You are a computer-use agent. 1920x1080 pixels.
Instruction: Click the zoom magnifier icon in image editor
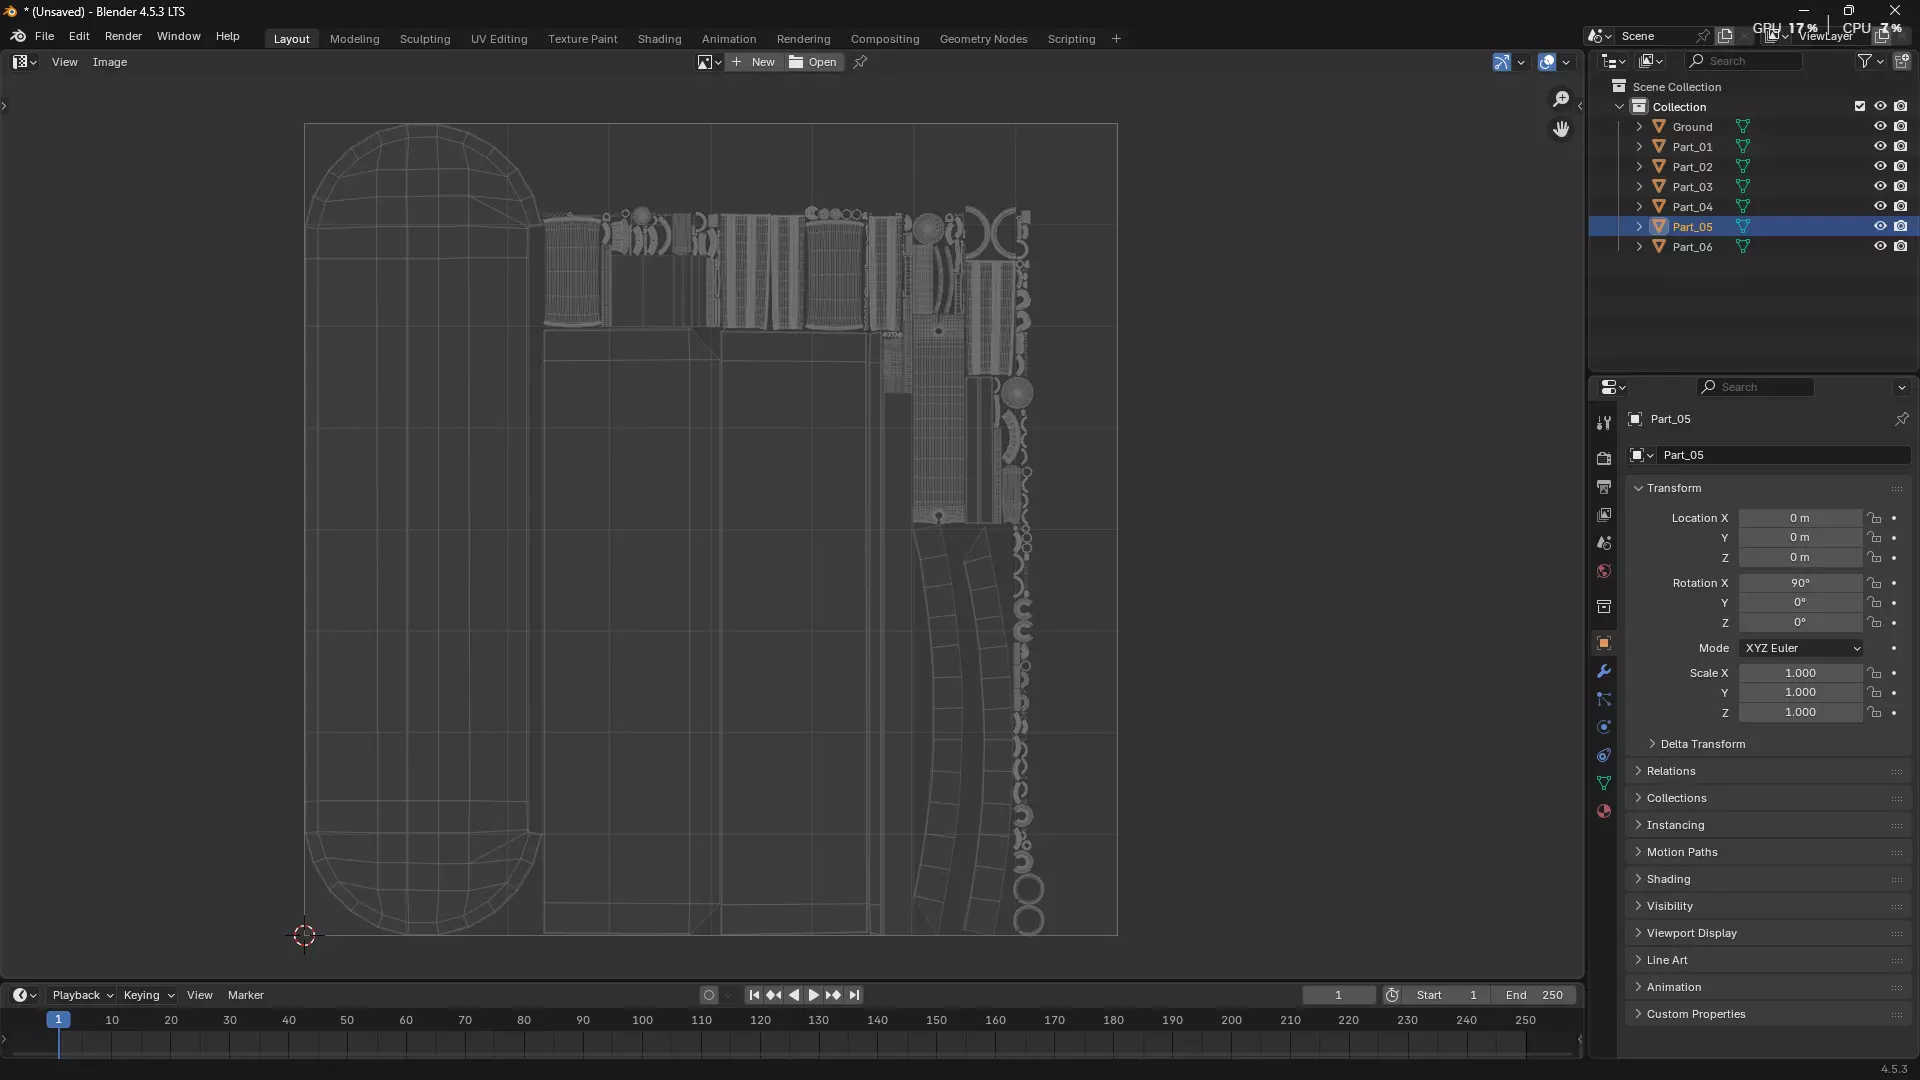tap(1561, 99)
